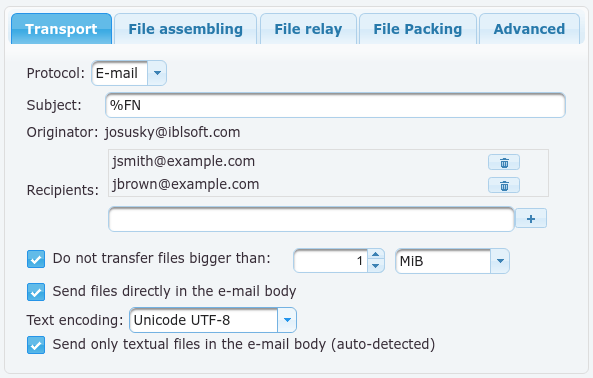593x378 pixels.
Task: Remove jbrown@example.com using its trash icon
Action: (x=504, y=185)
